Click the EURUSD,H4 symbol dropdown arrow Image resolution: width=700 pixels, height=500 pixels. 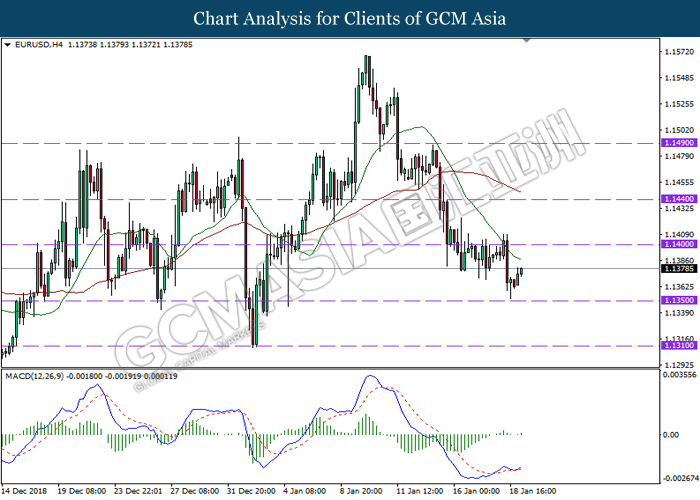click(7, 45)
